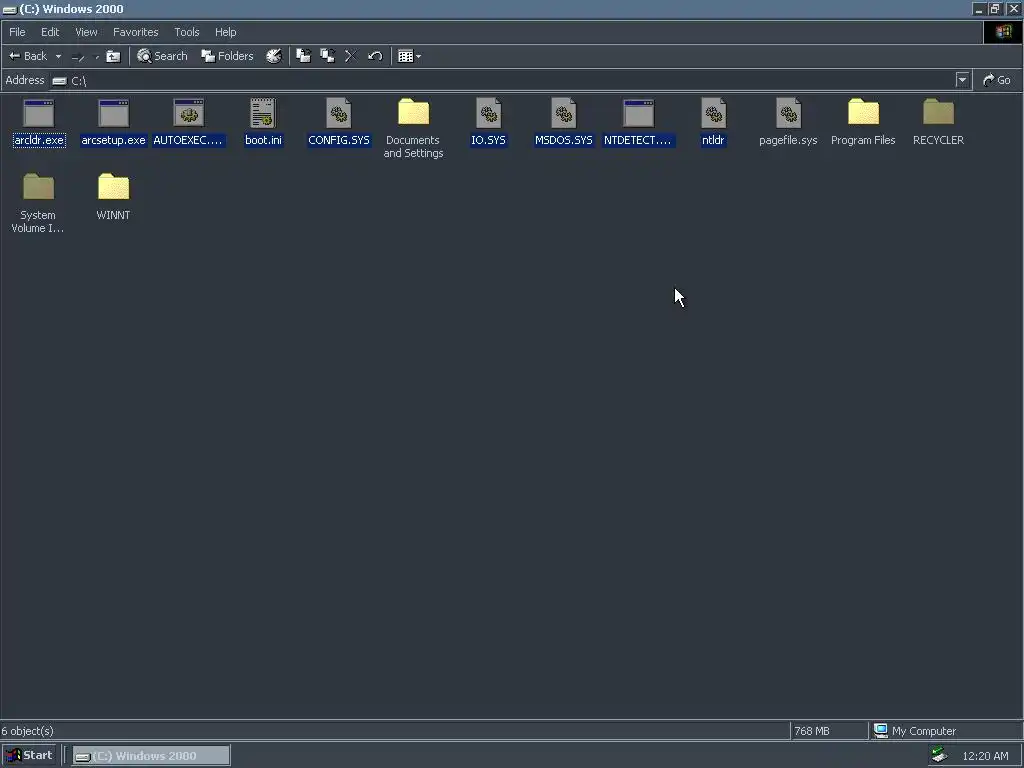Open the Forward history dropdown arrow
Viewport: 1024px width, 768px height.
point(97,57)
